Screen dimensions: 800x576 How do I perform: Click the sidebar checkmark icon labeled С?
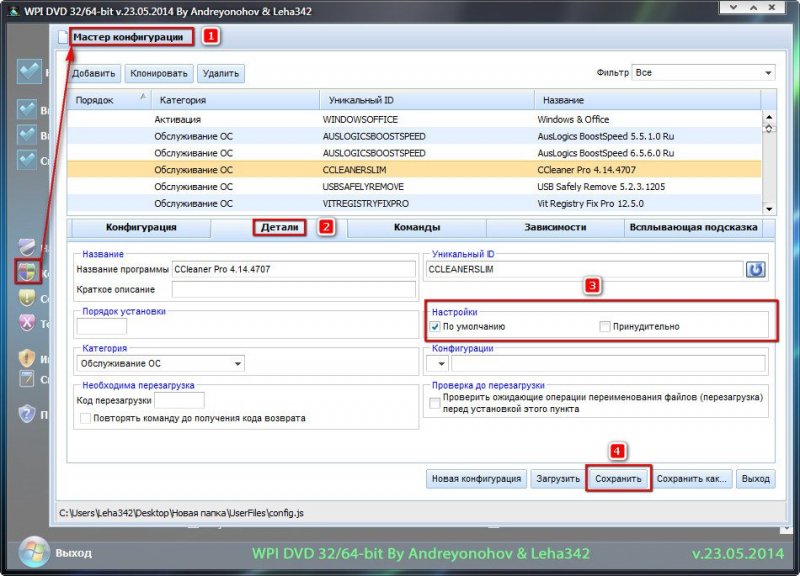(x=27, y=160)
